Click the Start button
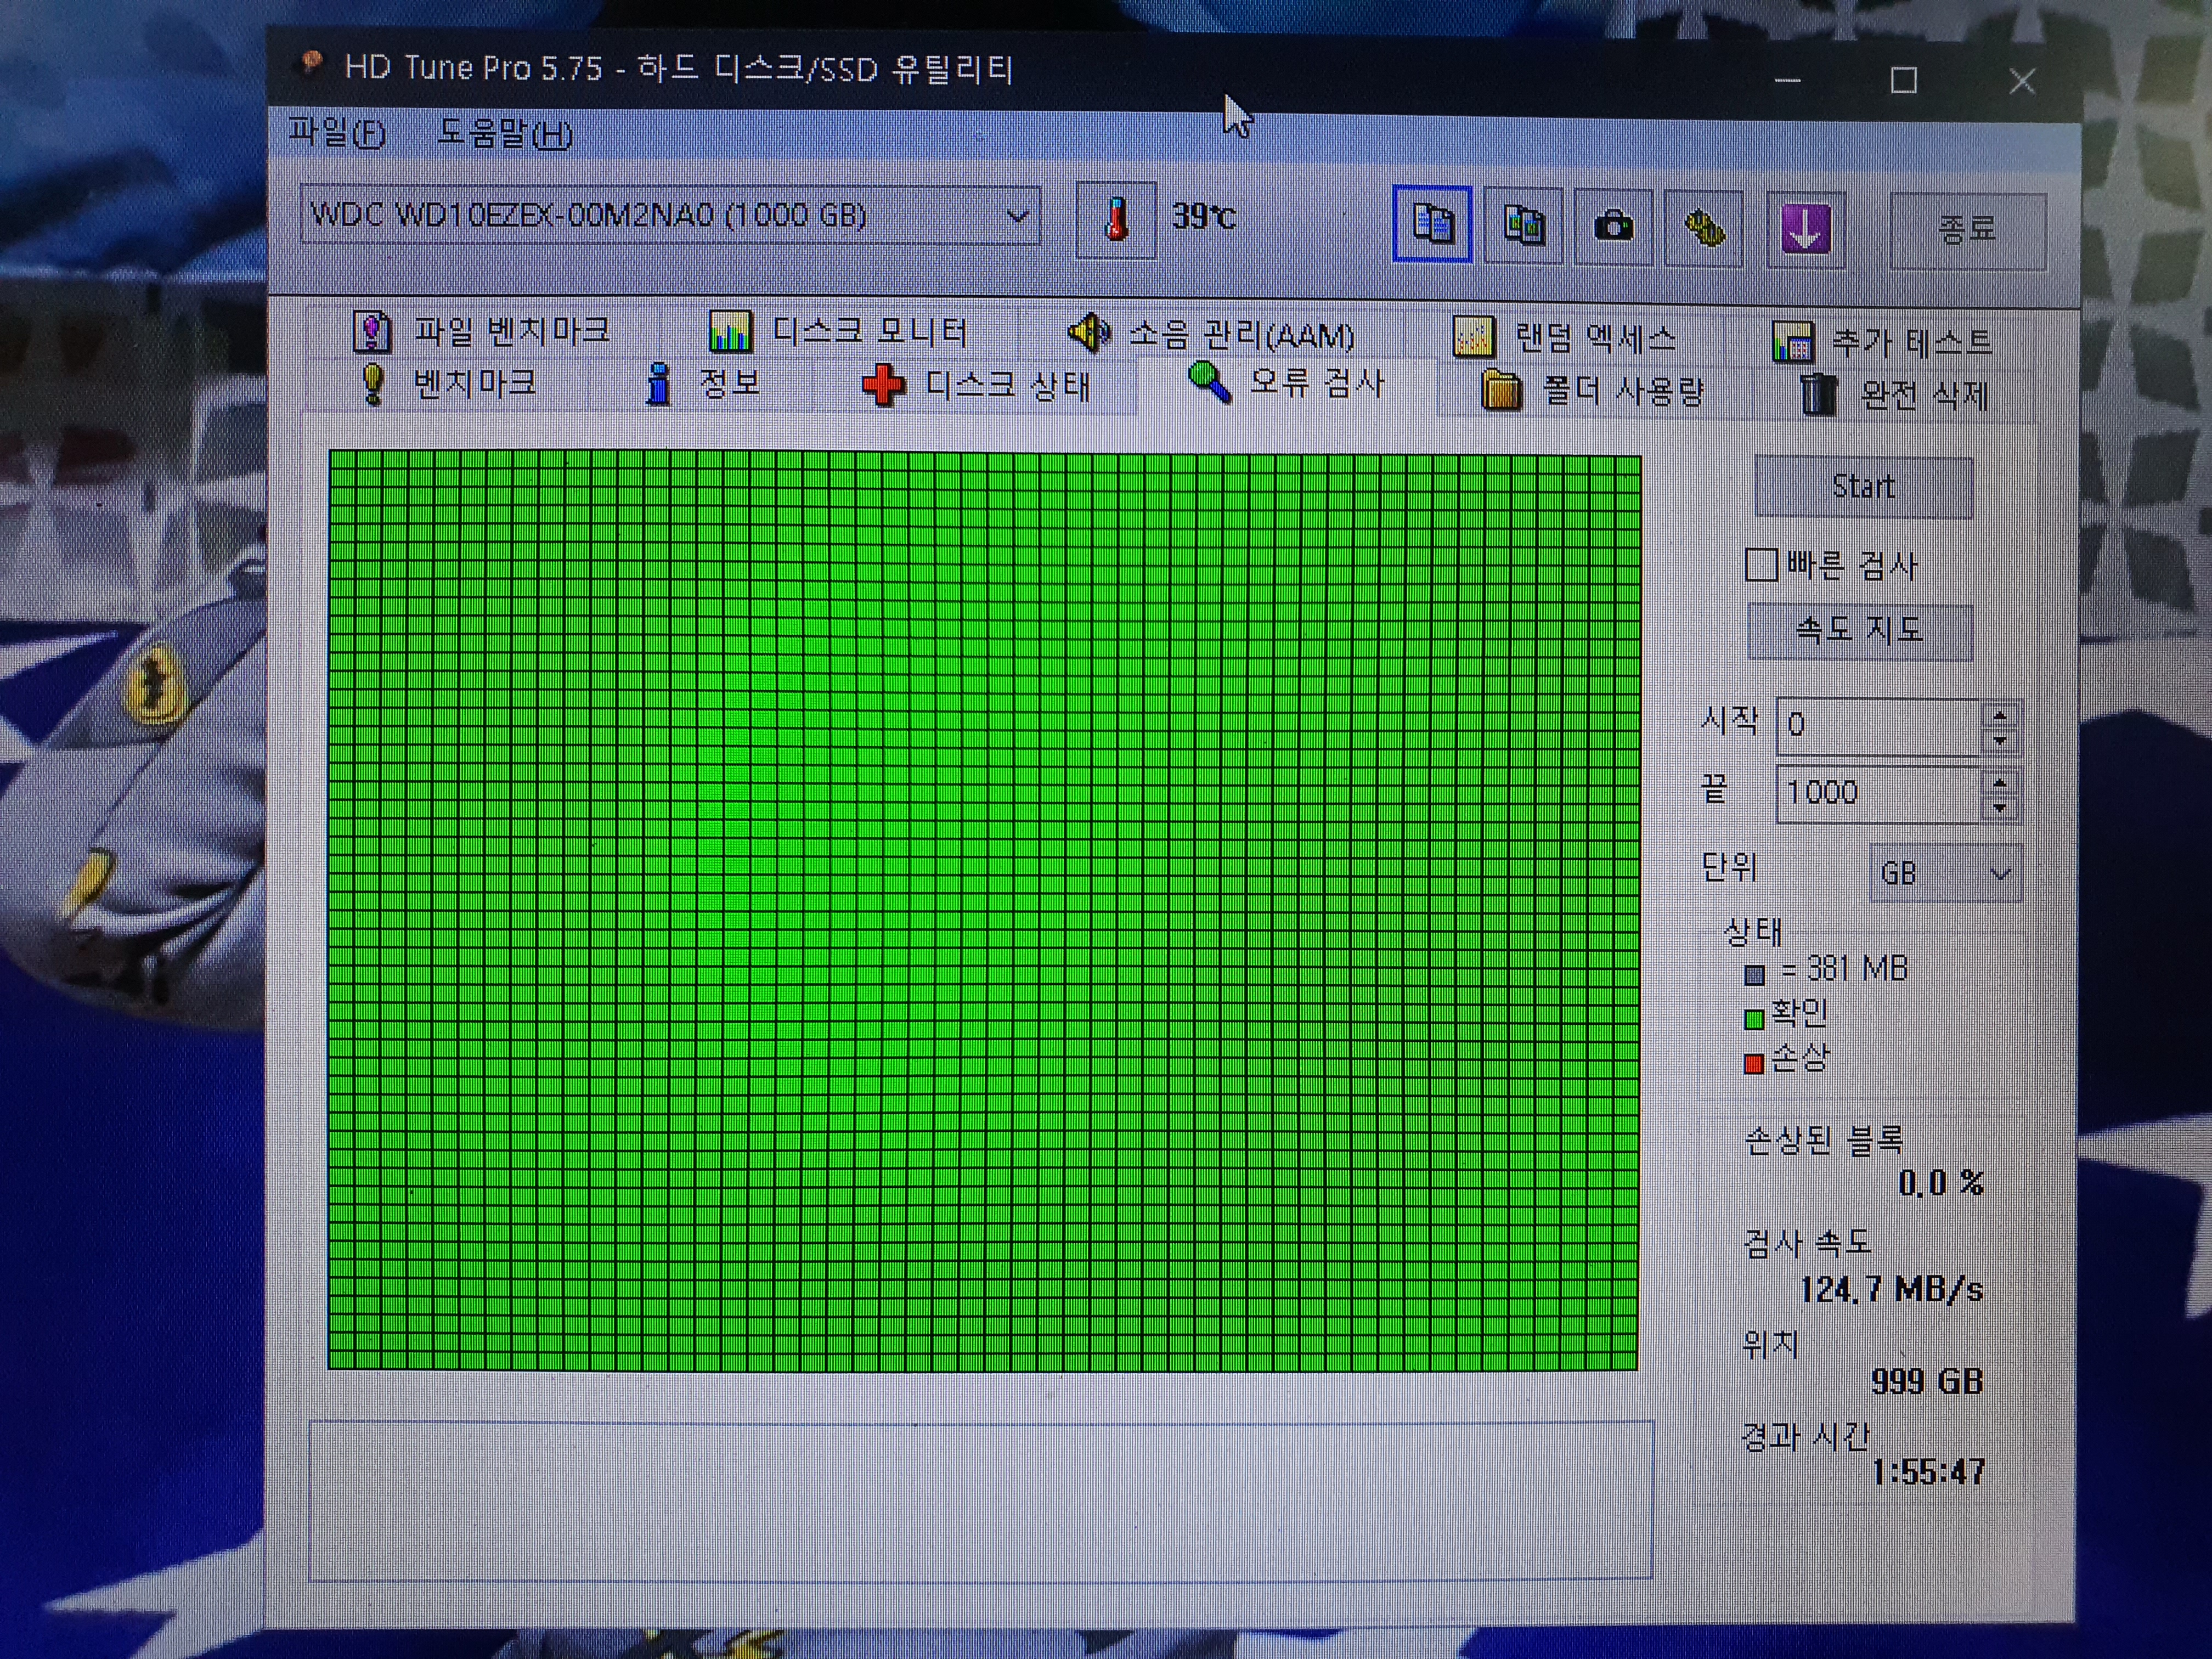2212x1659 pixels. tap(1864, 487)
